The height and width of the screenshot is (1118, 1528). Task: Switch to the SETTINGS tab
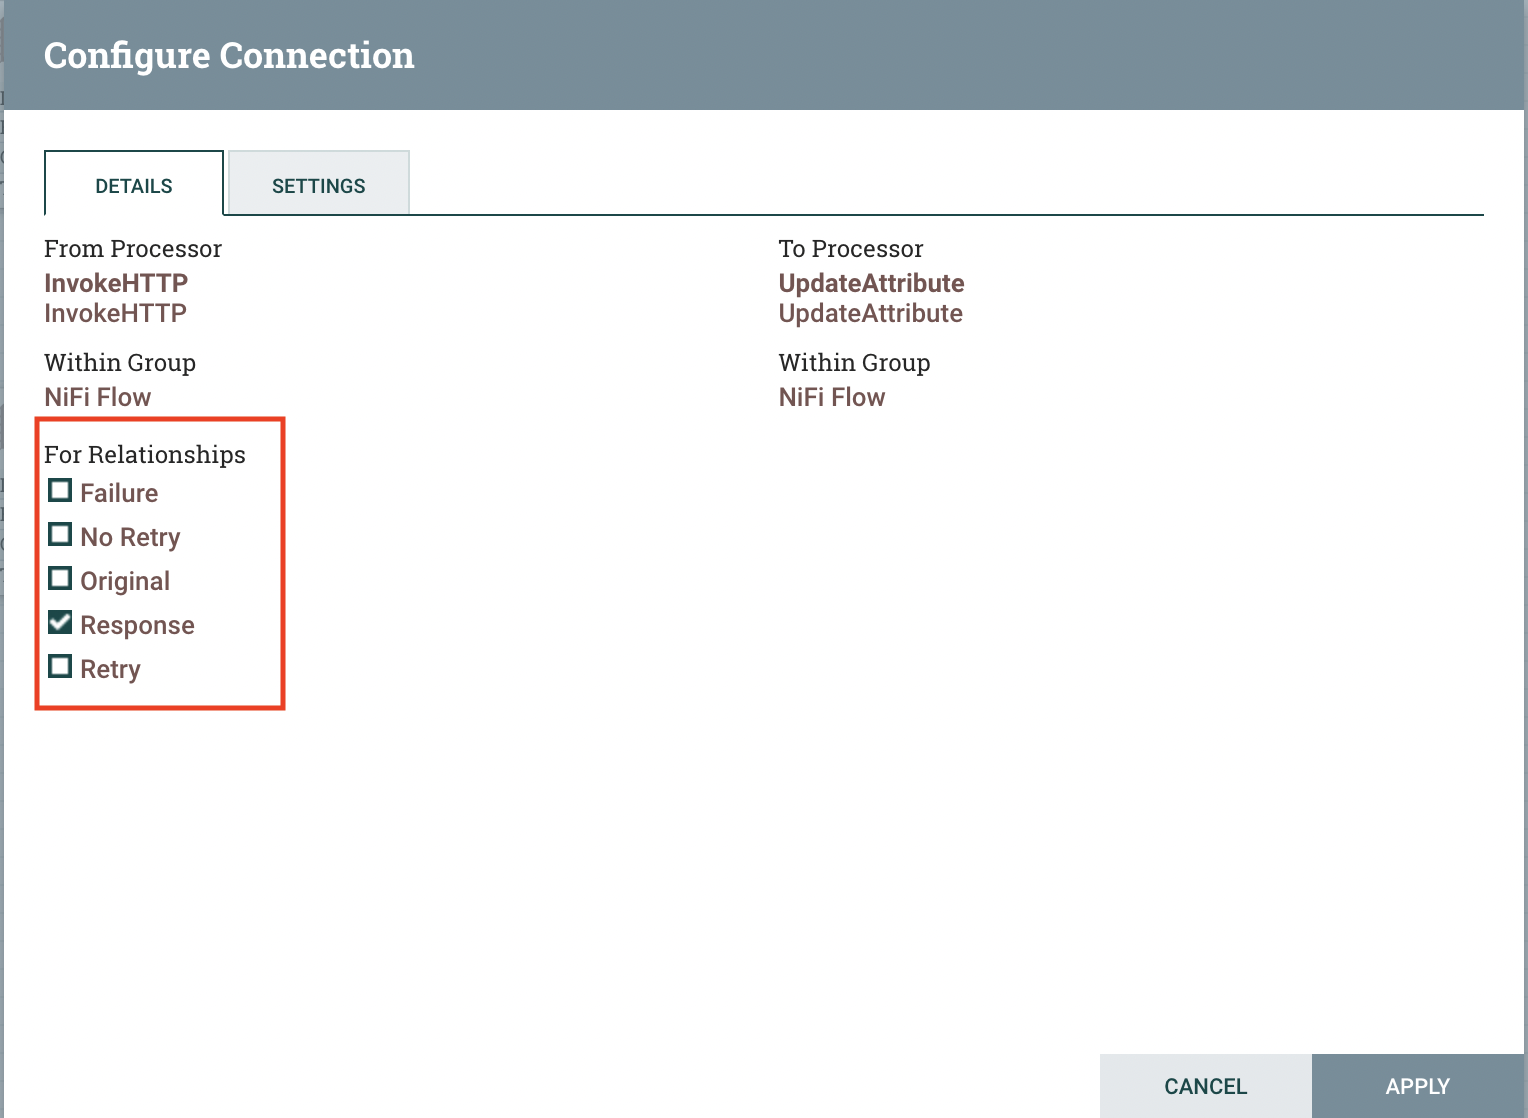pyautogui.click(x=318, y=185)
